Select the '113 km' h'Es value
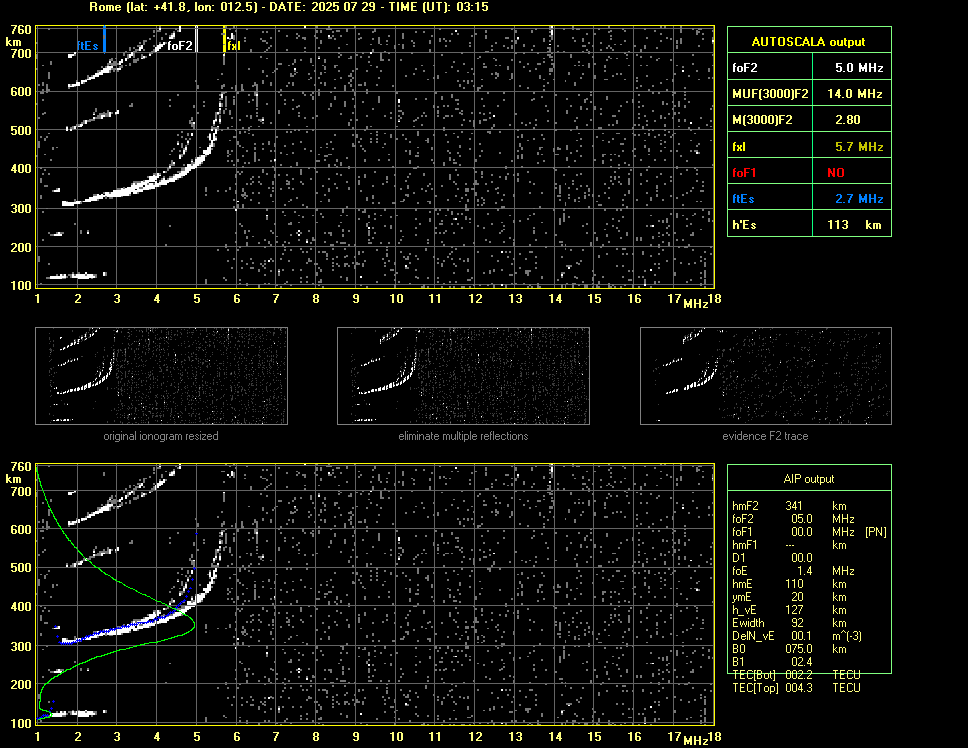Screen dimensions: 968x748 pos(854,225)
